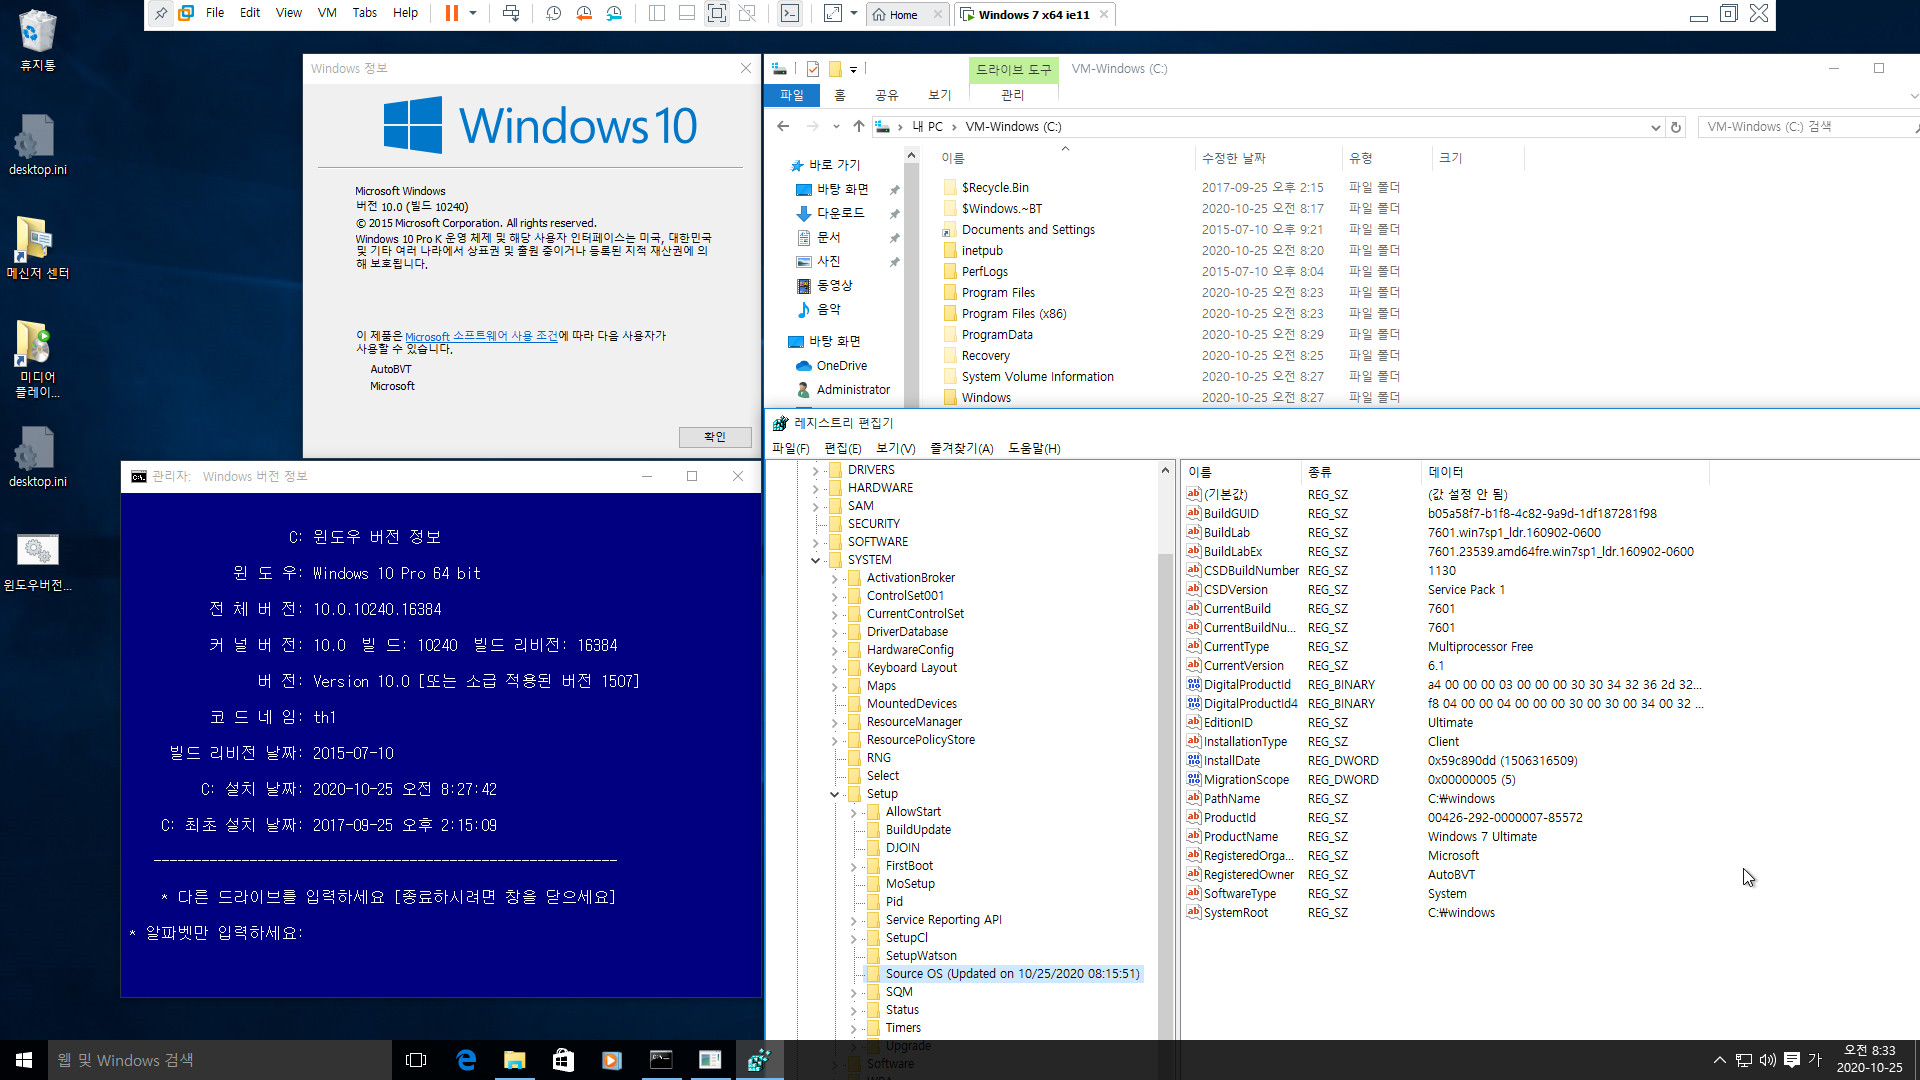The width and height of the screenshot is (1920, 1080).
Task: Revert the VM to previous snapshot
Action: pos(584,14)
